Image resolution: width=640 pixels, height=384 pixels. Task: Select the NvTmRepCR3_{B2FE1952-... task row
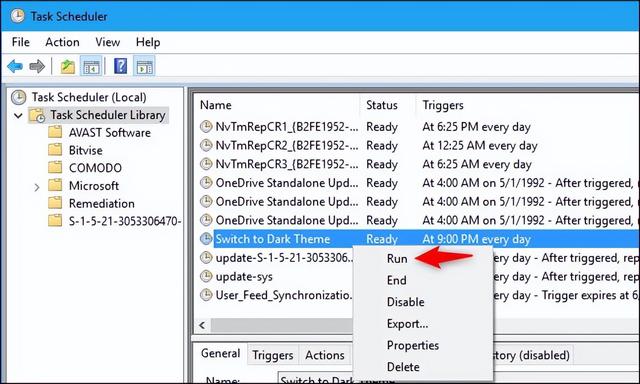click(x=416, y=164)
